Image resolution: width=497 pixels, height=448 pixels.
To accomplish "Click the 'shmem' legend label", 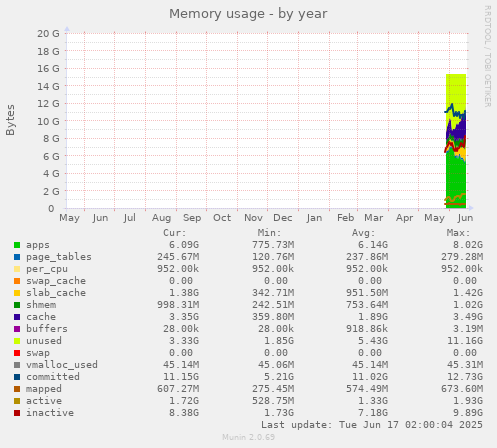I will [x=41, y=305].
